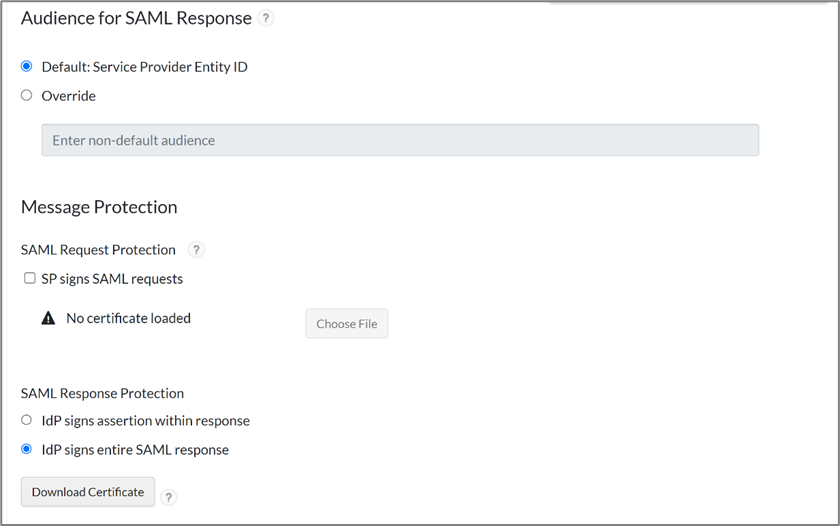Click the IdP signs entire SAML response label text

(135, 450)
